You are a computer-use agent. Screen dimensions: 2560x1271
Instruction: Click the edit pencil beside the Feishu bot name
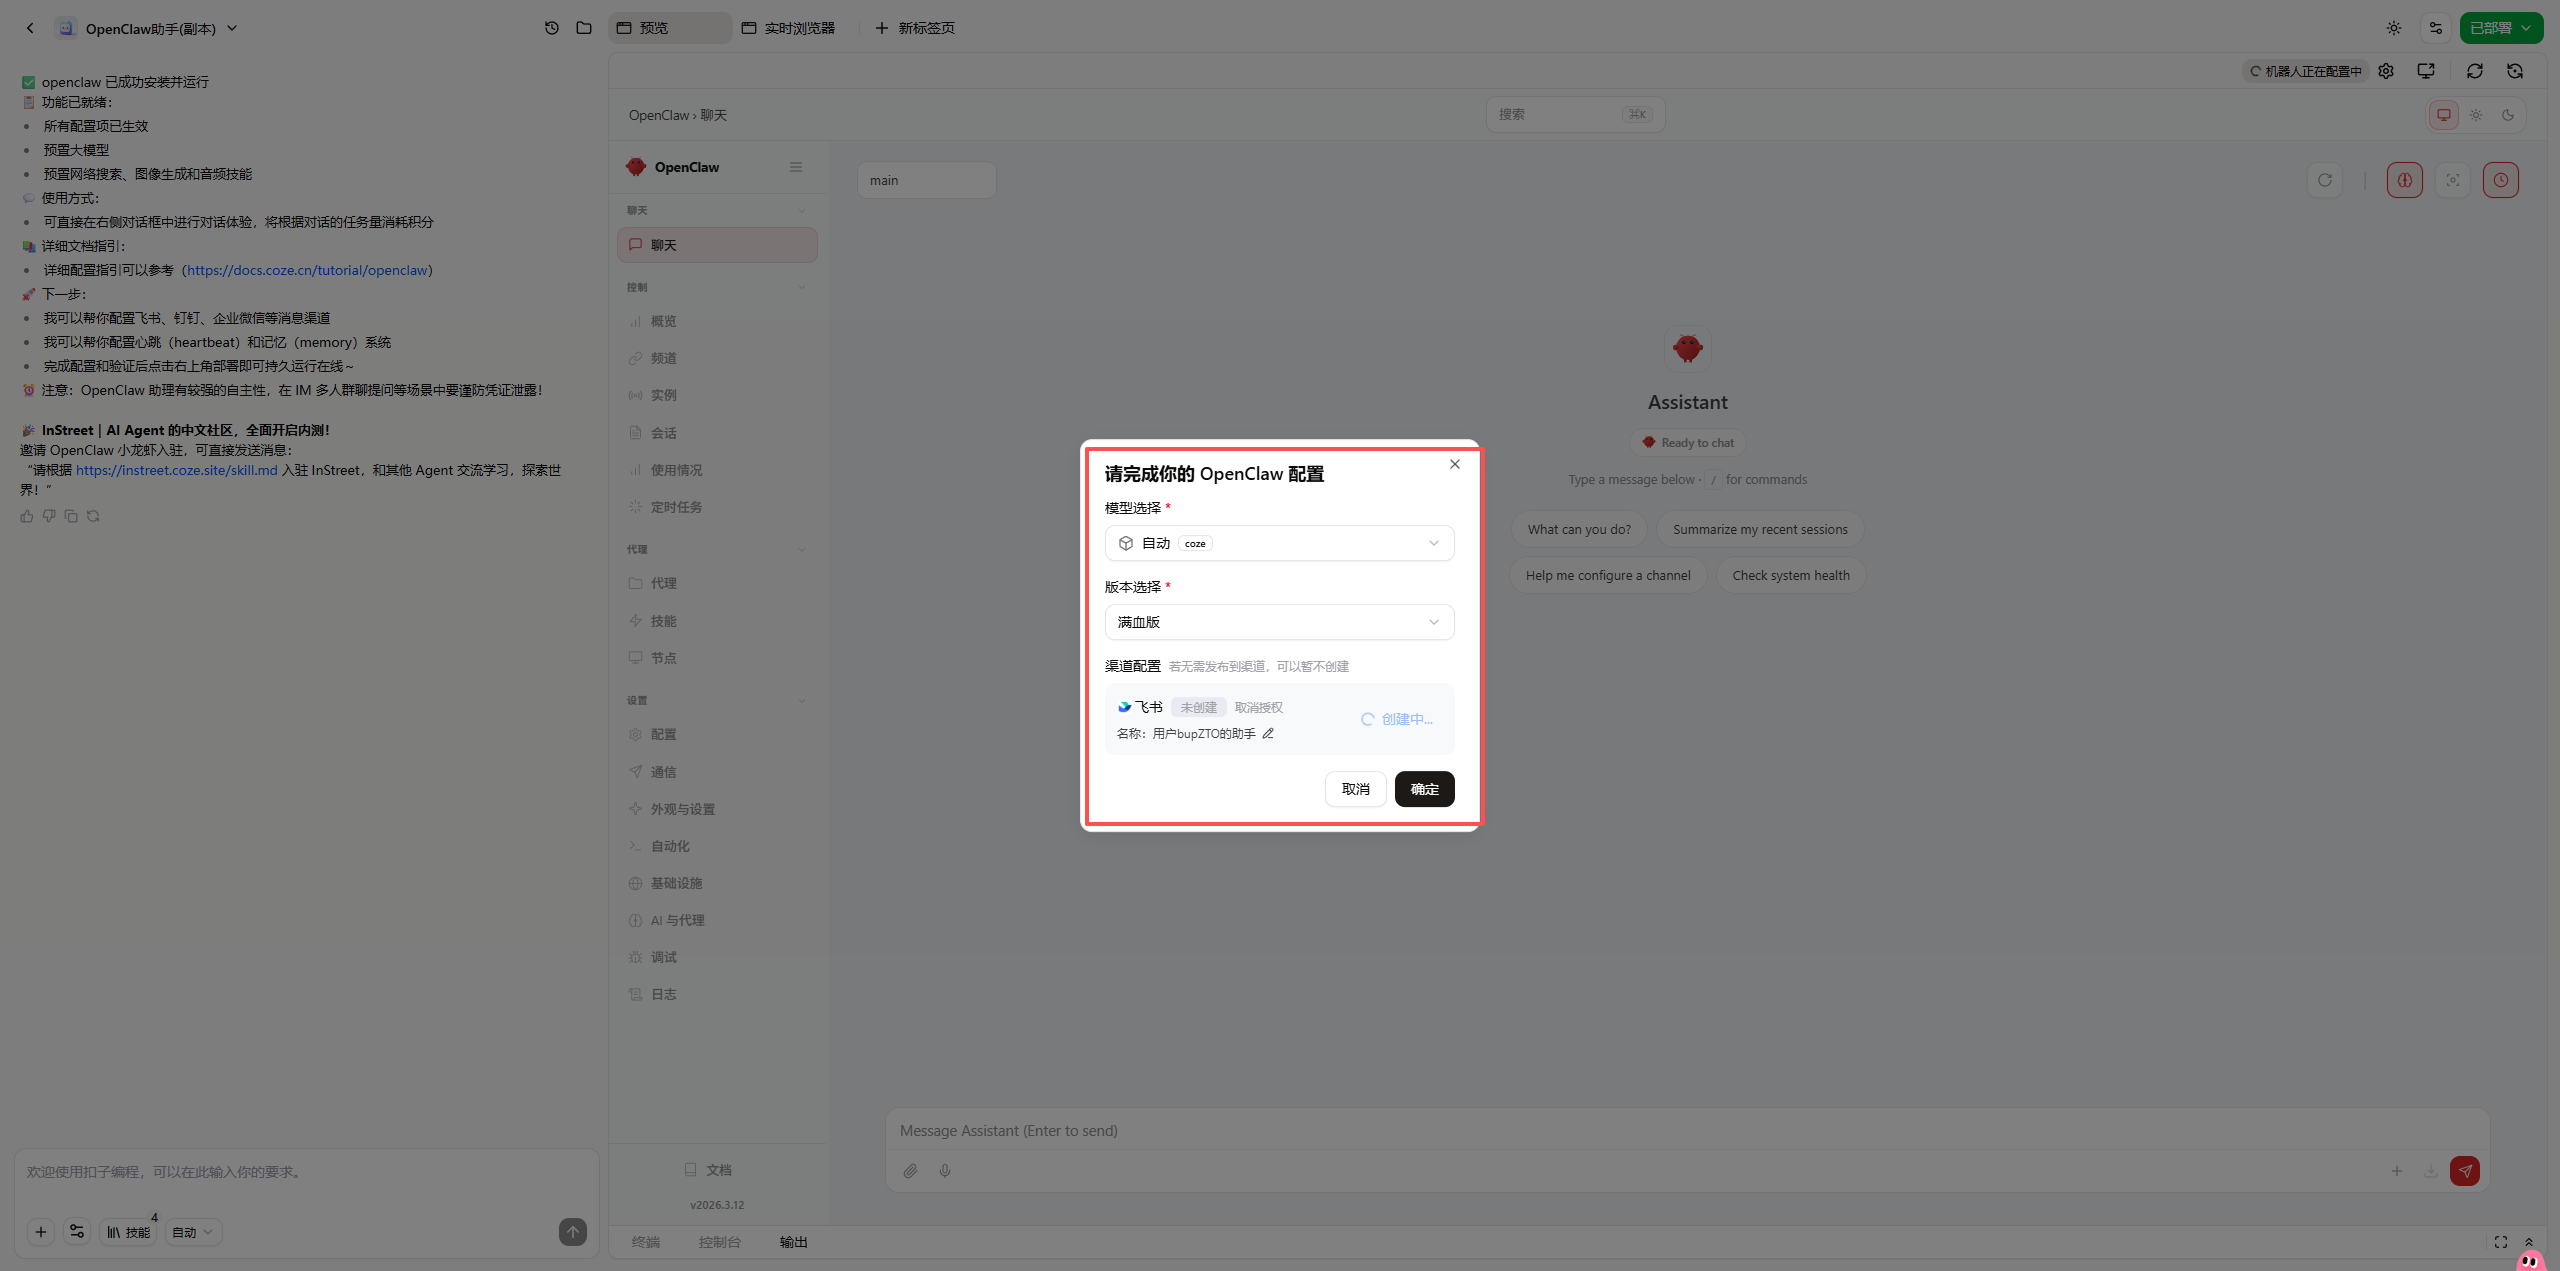(x=1268, y=733)
